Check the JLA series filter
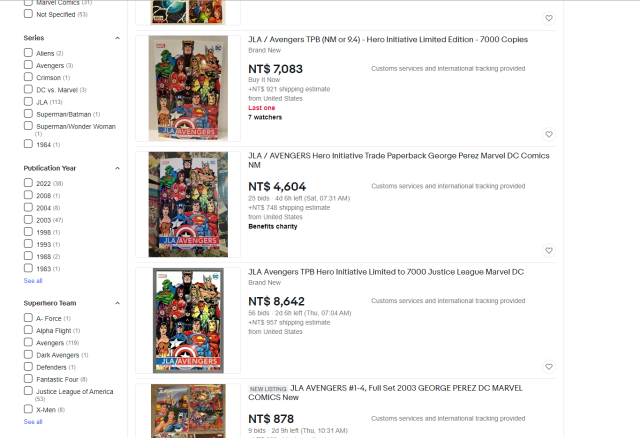This screenshot has width=640, height=438. tap(28, 101)
